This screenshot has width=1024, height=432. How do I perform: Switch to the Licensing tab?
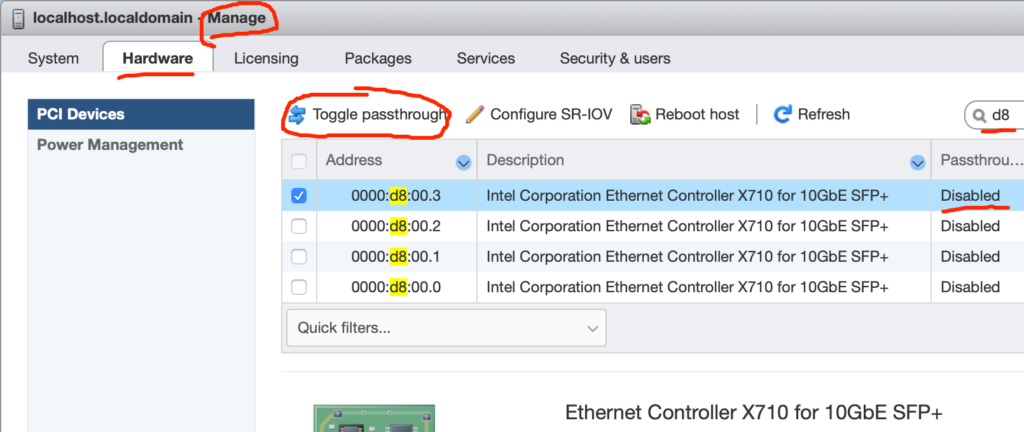[266, 58]
